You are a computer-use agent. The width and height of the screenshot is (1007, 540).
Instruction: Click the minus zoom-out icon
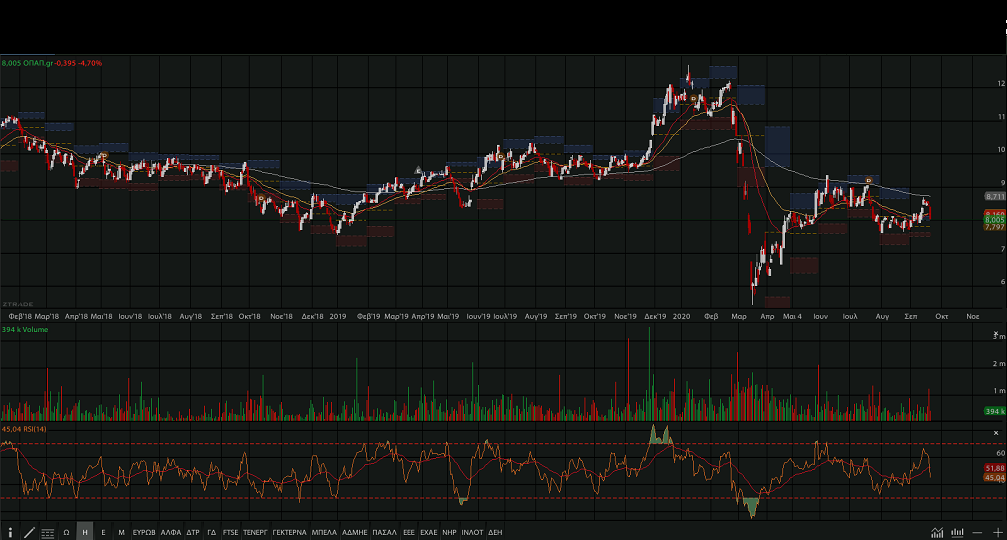tap(977, 532)
